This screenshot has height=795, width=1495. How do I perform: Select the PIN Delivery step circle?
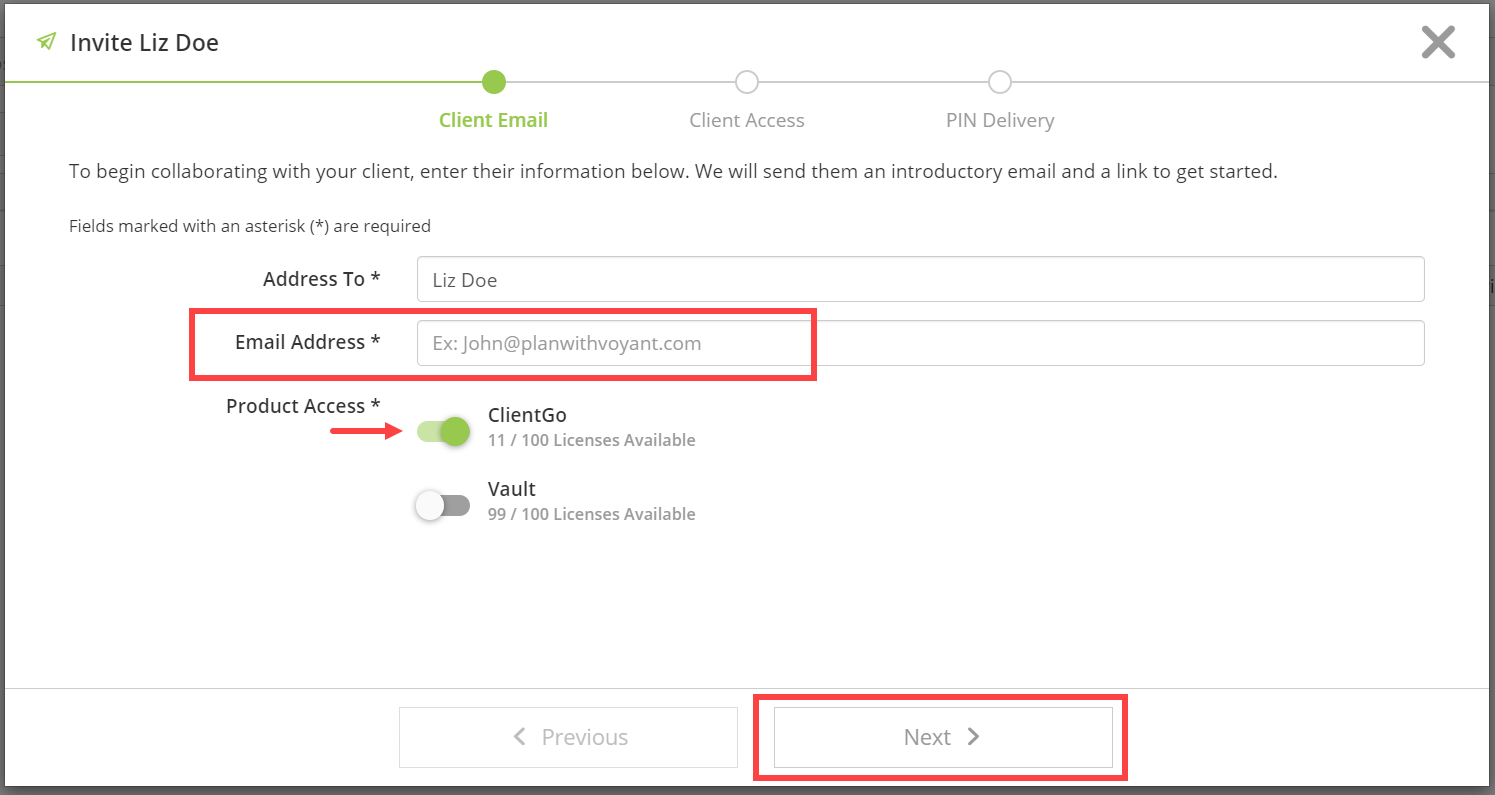tap(999, 82)
